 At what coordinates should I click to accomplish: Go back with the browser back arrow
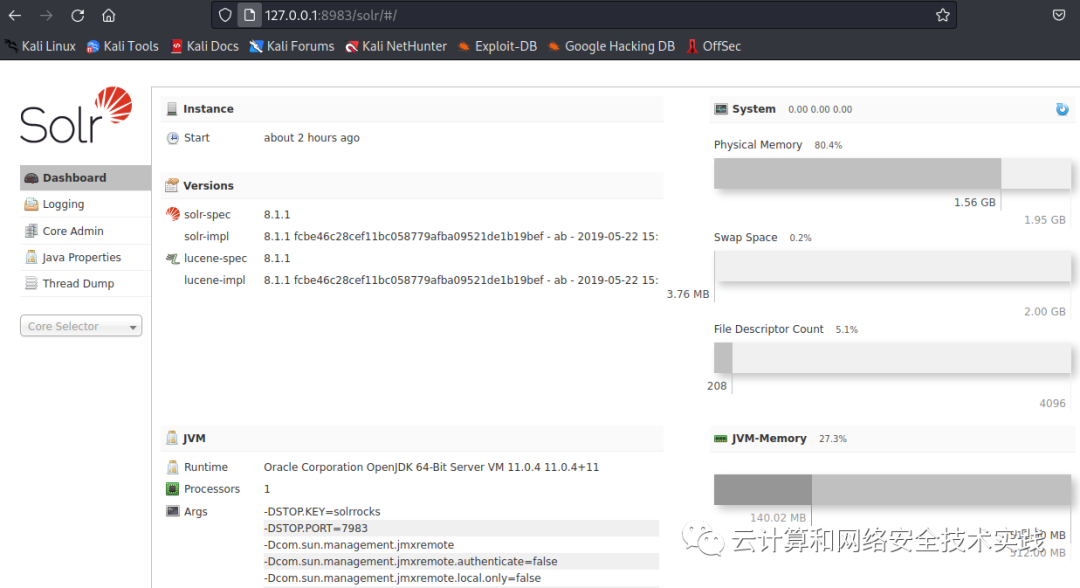15,15
